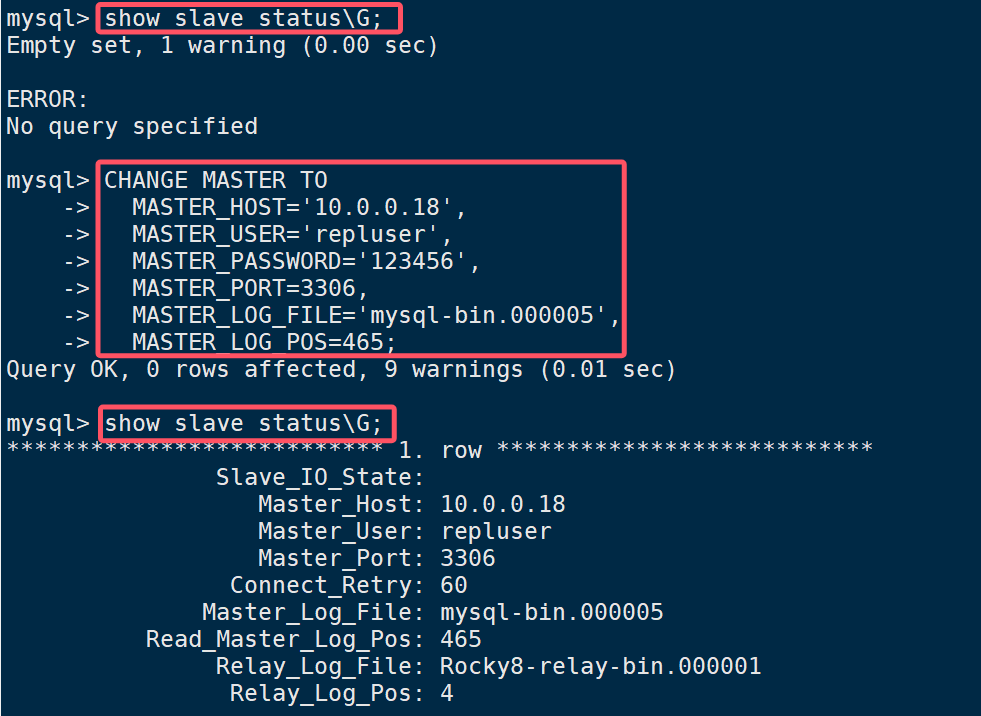Click the 'ERROR:' output line
Viewport: 981px width, 716px height.
(48, 99)
